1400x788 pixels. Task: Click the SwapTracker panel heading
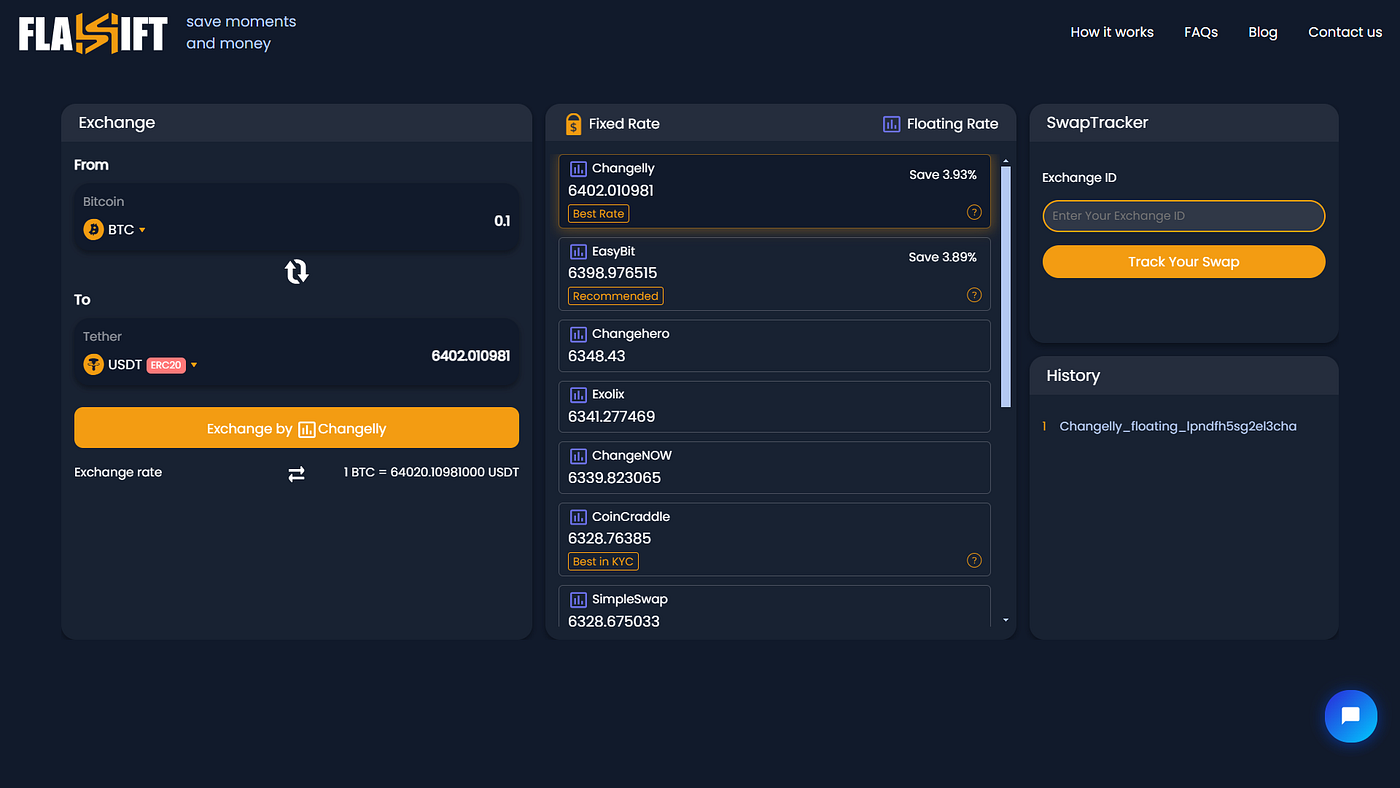click(x=1097, y=123)
